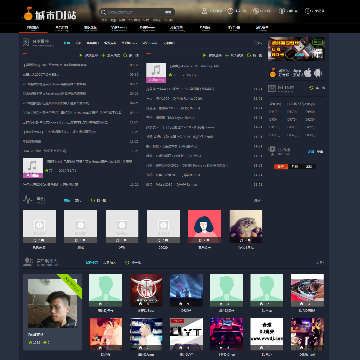
Task: Click the clock icon in the top header
Action: coord(307,11)
